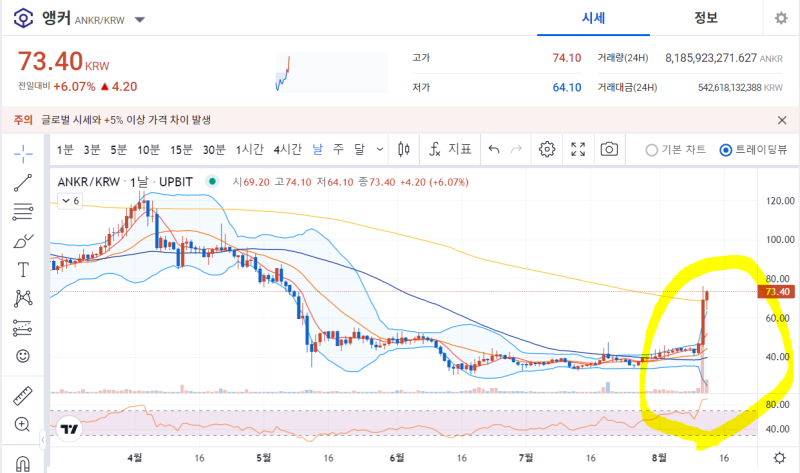Select the brush drawing tool
The width and height of the screenshot is (800, 473).
(x=23, y=241)
